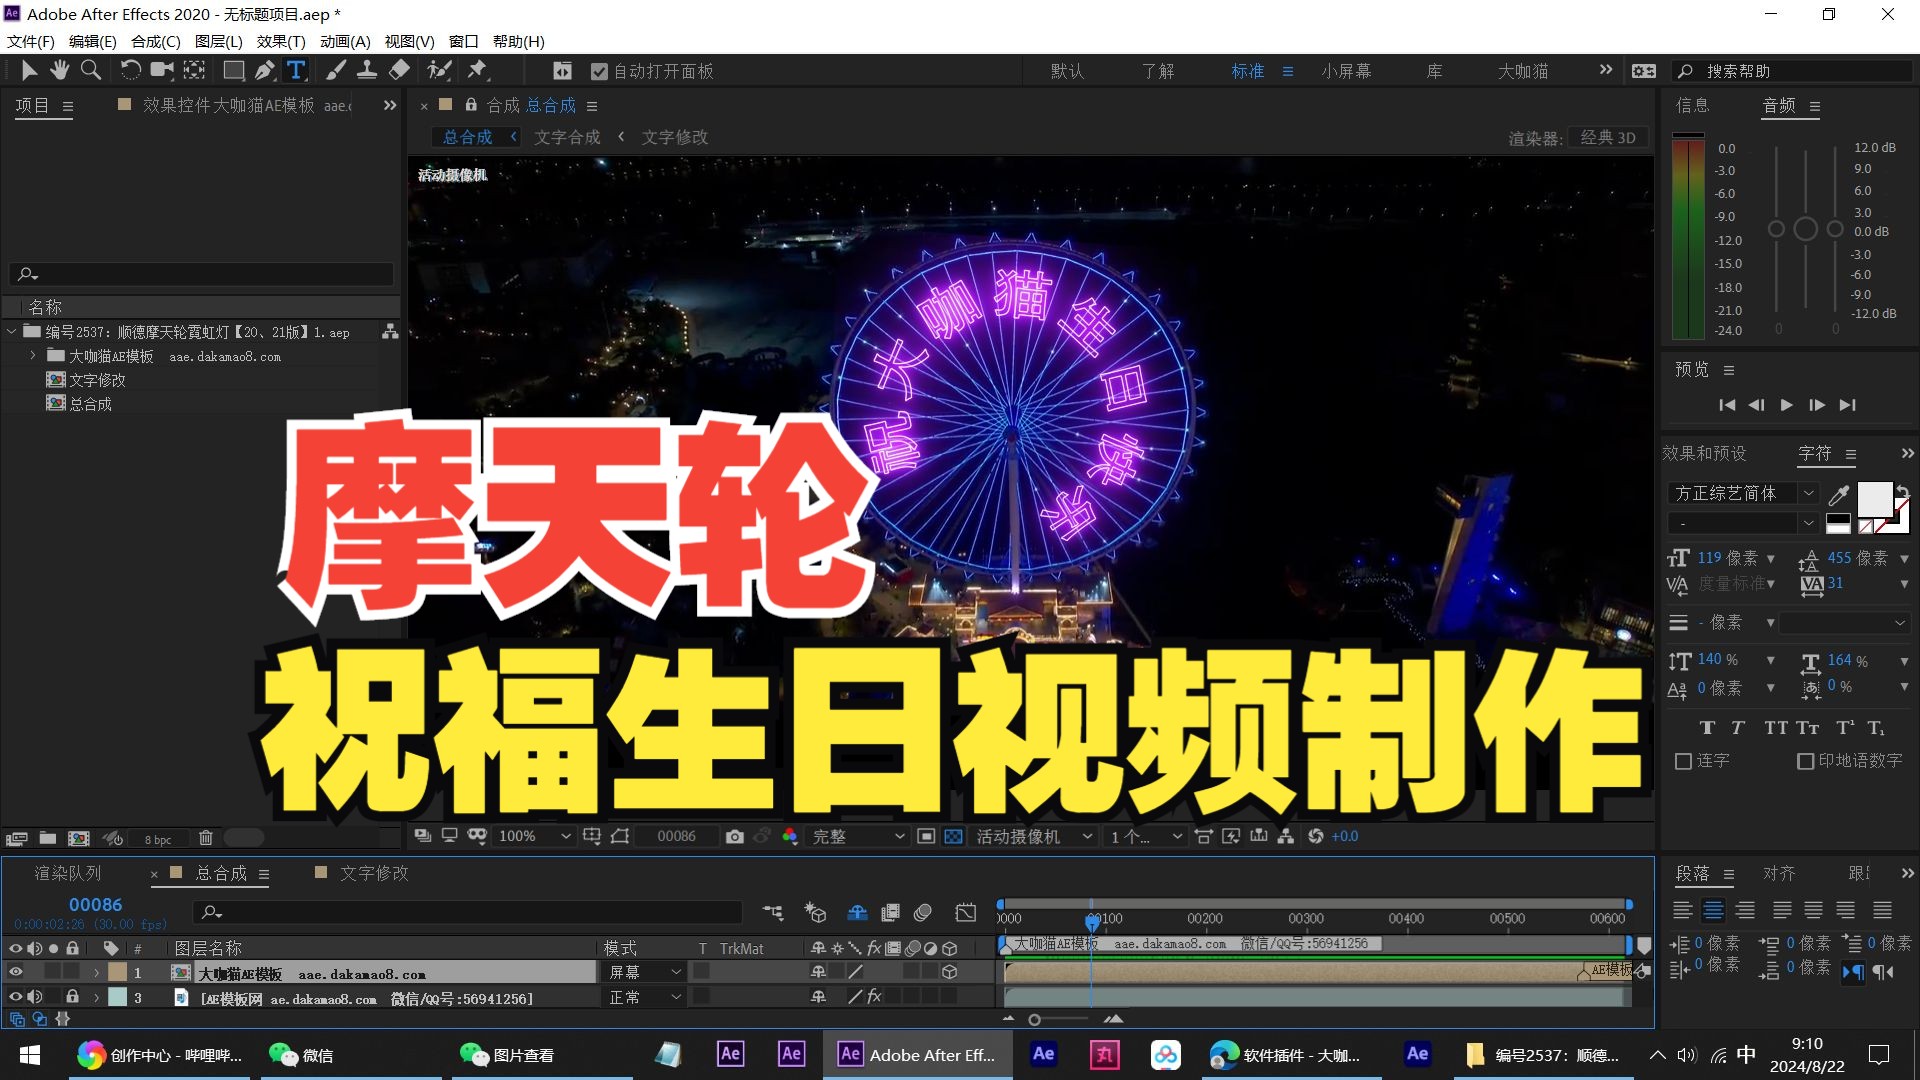Go to 文字合成 in composition breadcrumb
The image size is (1920, 1080).
(x=567, y=137)
